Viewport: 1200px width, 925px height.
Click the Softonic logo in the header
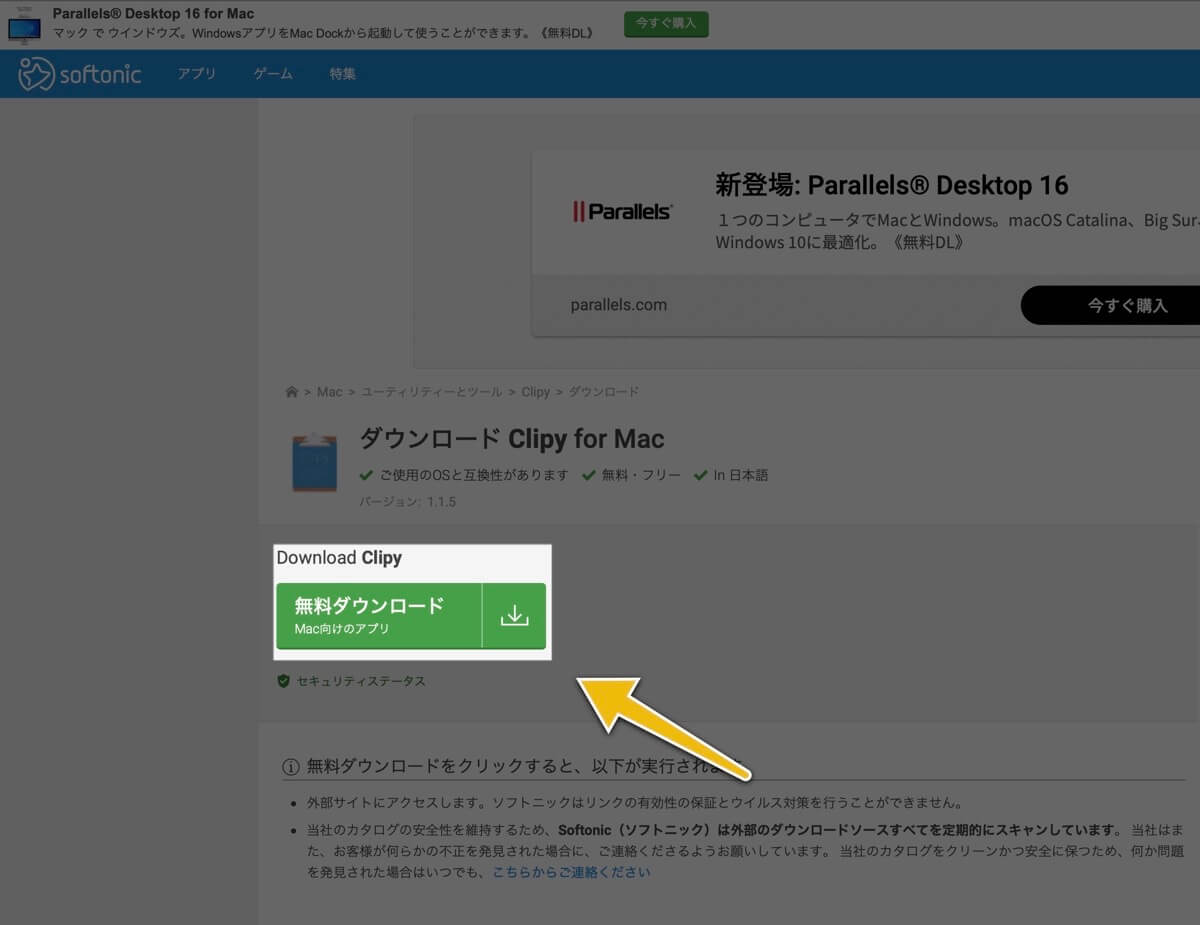pyautogui.click(x=80, y=74)
